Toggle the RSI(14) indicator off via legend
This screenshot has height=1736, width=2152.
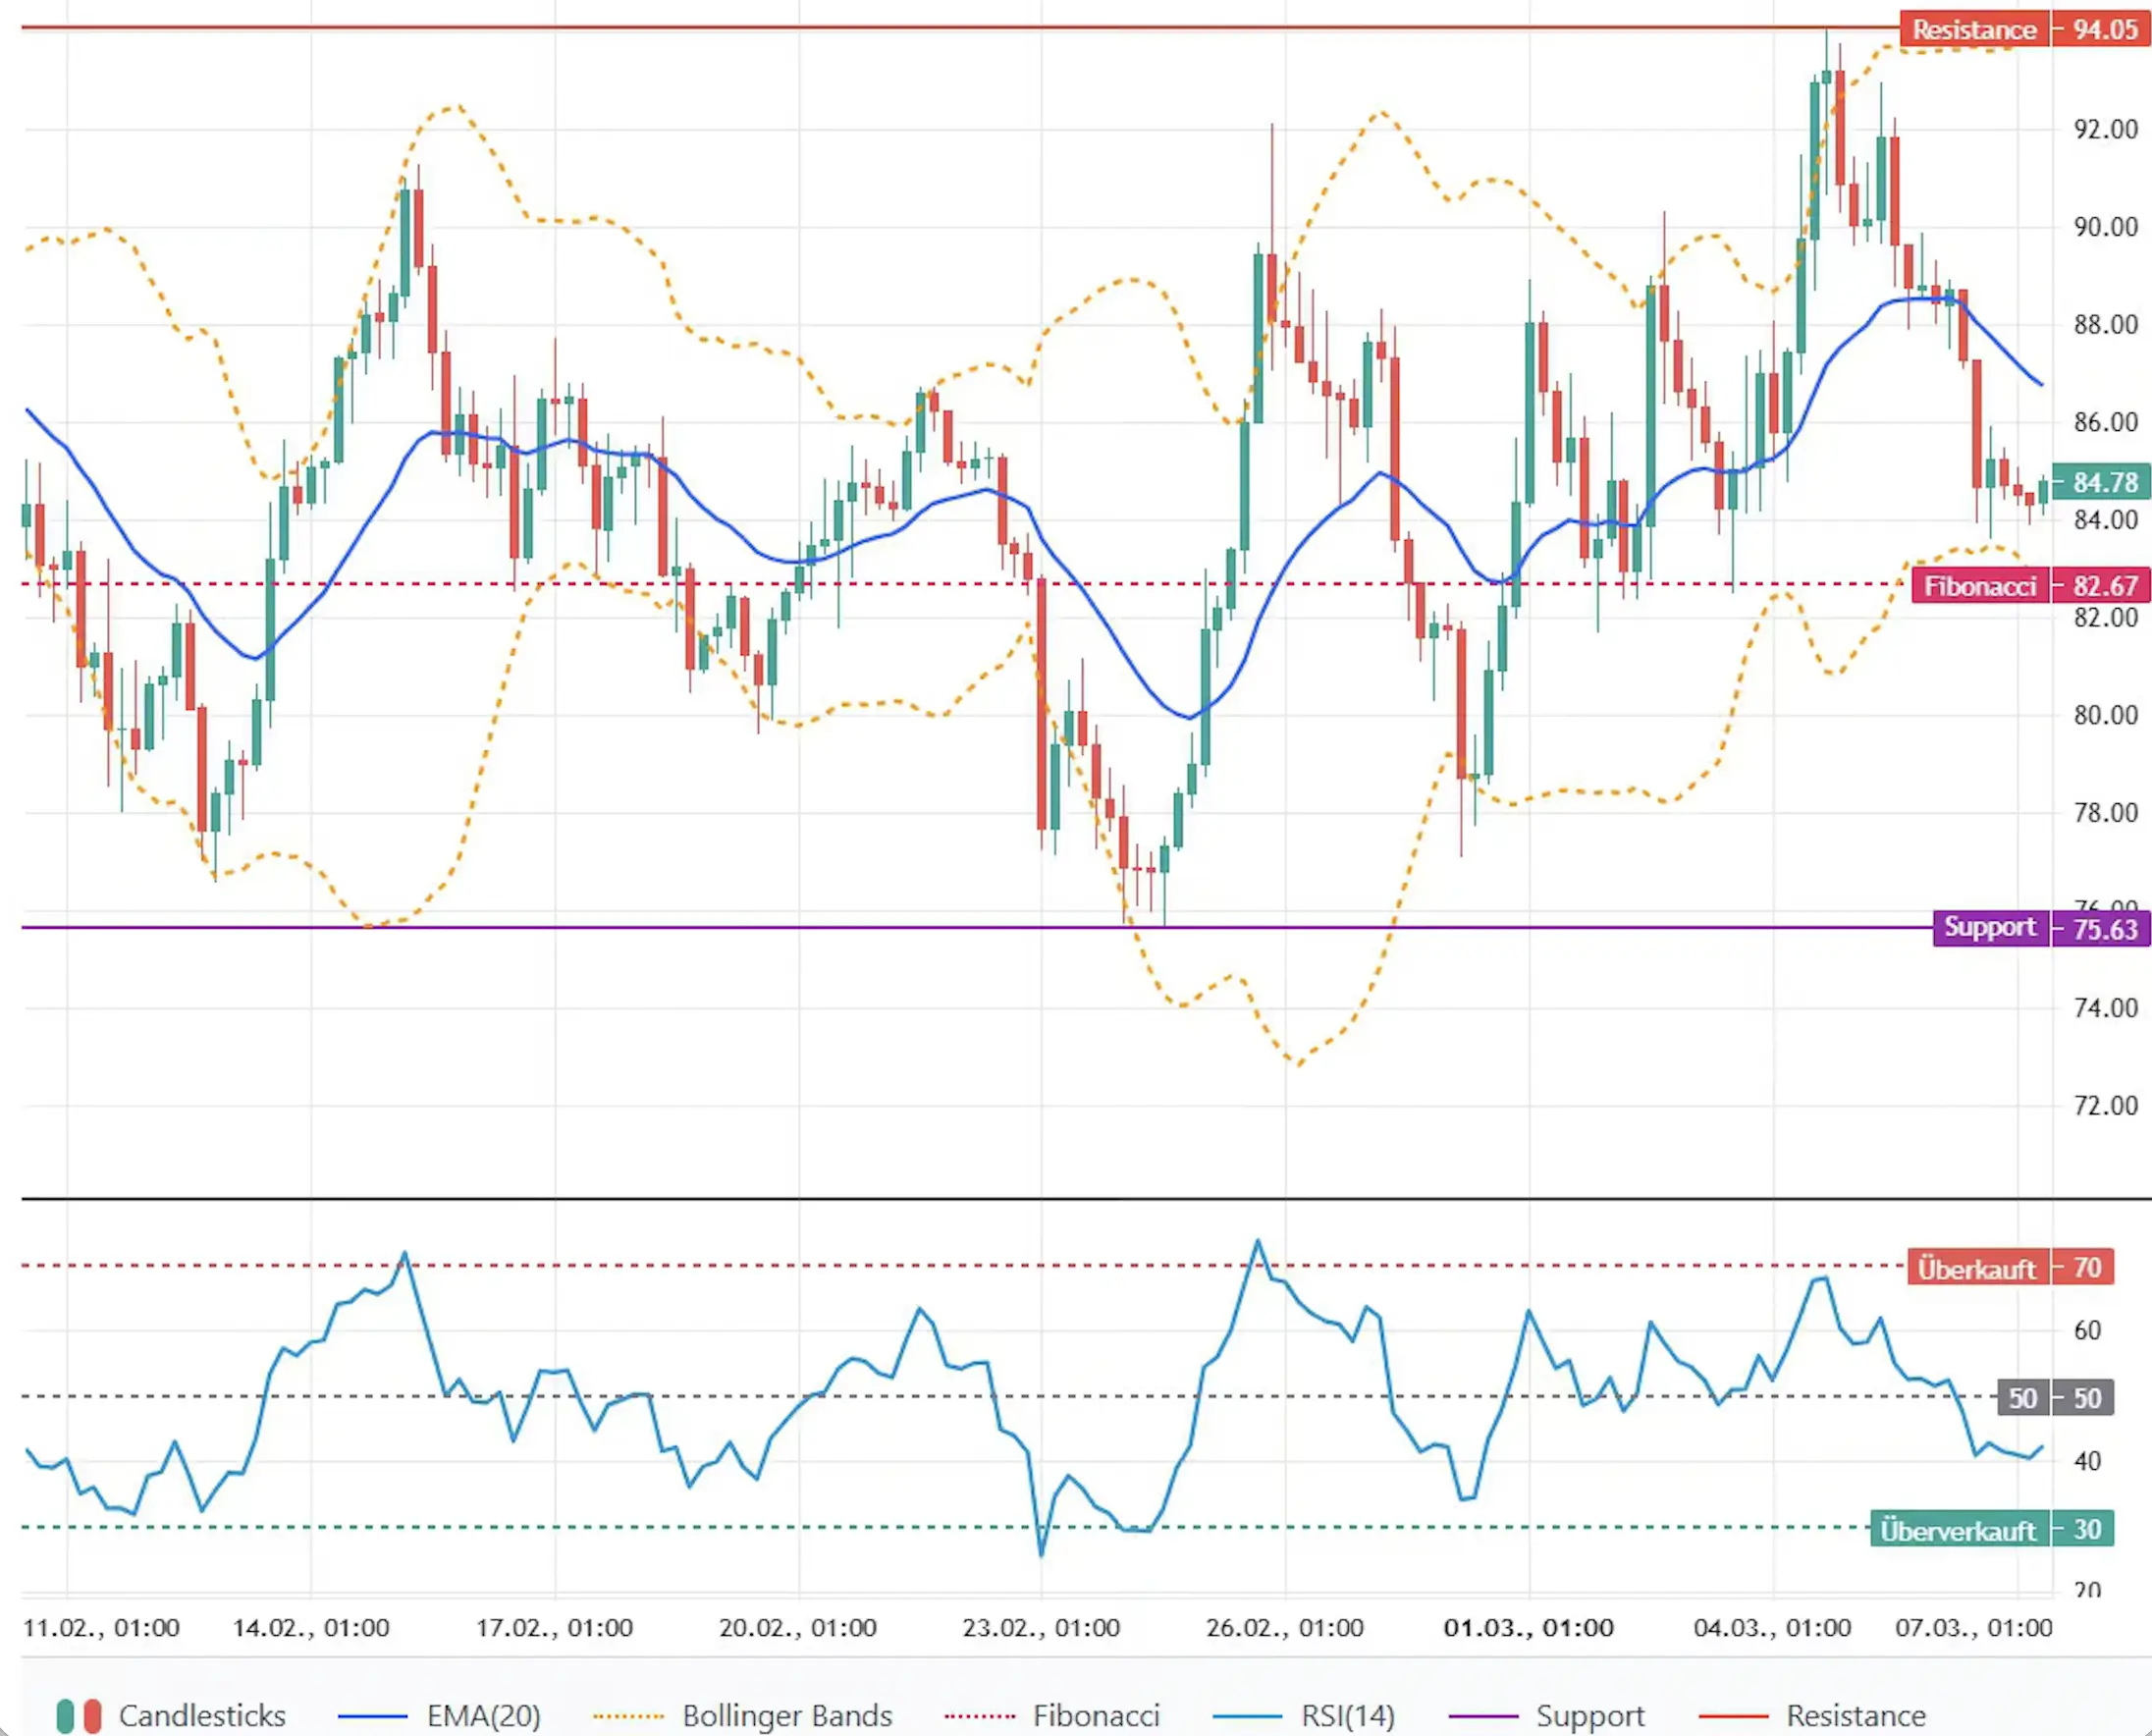(1348, 1716)
